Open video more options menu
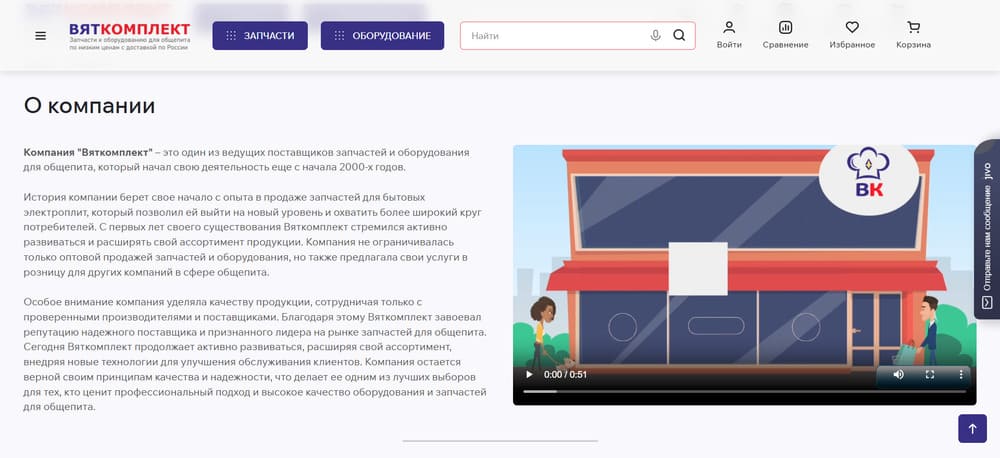Viewport: 1000px width, 458px height. pos(961,374)
